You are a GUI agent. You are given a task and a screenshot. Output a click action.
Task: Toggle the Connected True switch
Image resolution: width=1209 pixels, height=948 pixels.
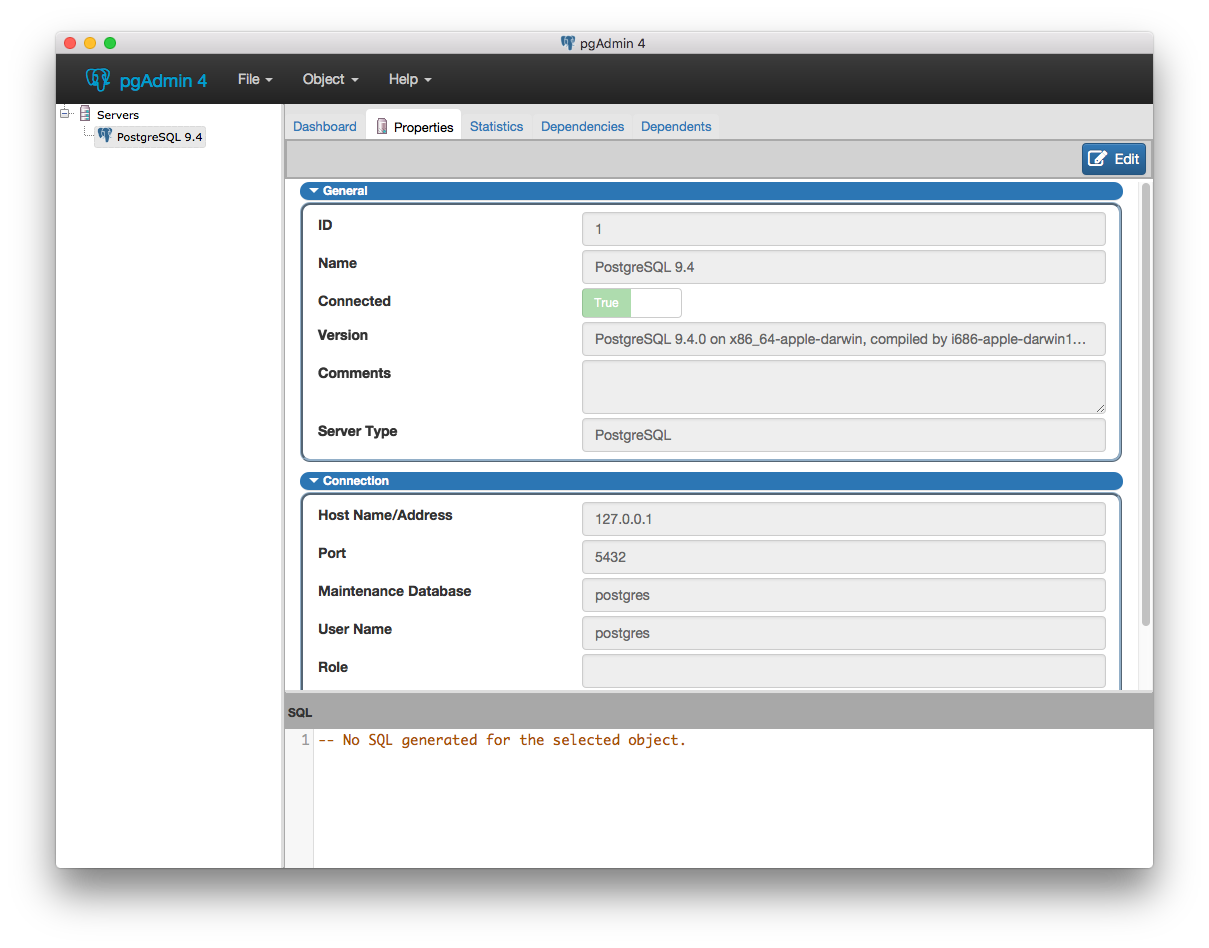tap(631, 303)
